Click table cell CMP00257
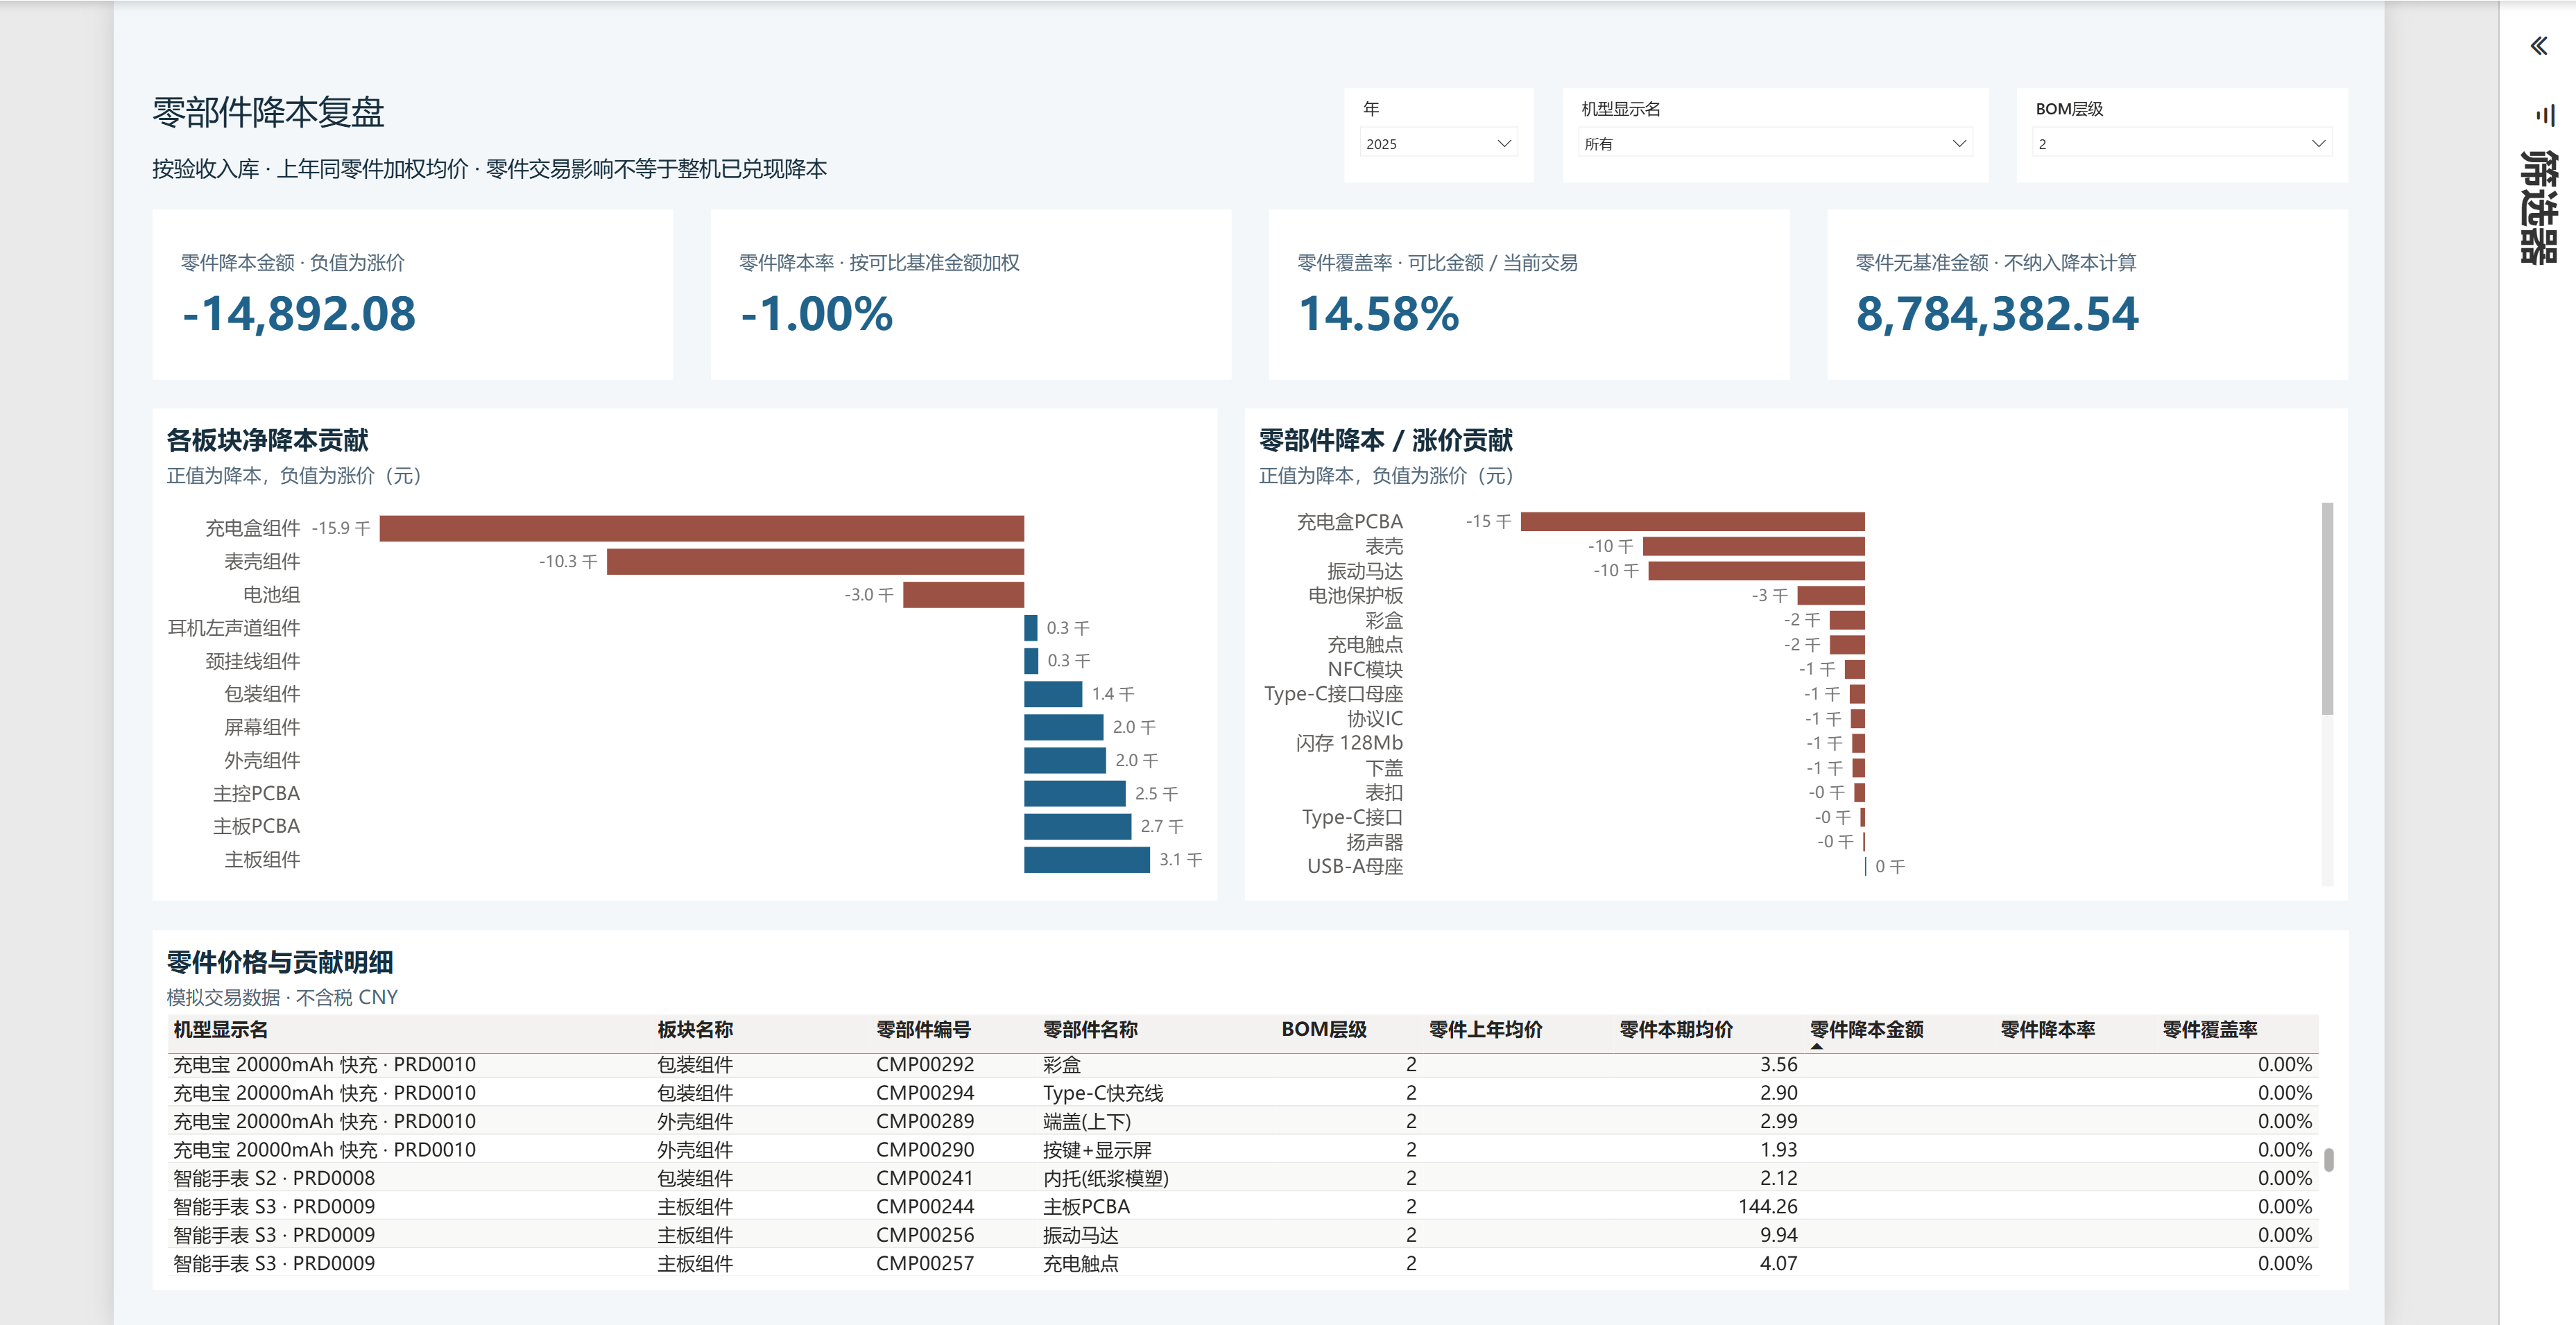Viewport: 2576px width, 1325px height. tap(924, 1263)
